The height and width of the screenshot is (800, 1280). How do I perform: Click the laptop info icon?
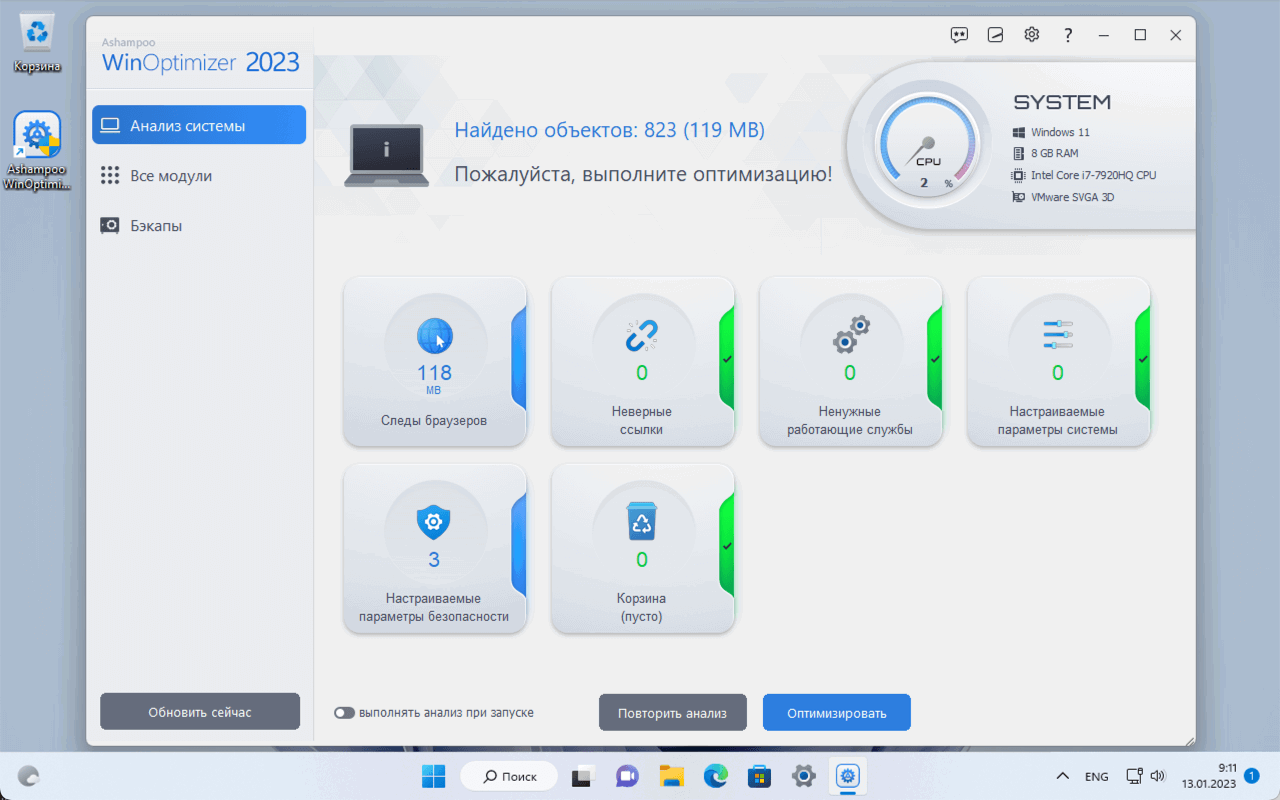[387, 156]
